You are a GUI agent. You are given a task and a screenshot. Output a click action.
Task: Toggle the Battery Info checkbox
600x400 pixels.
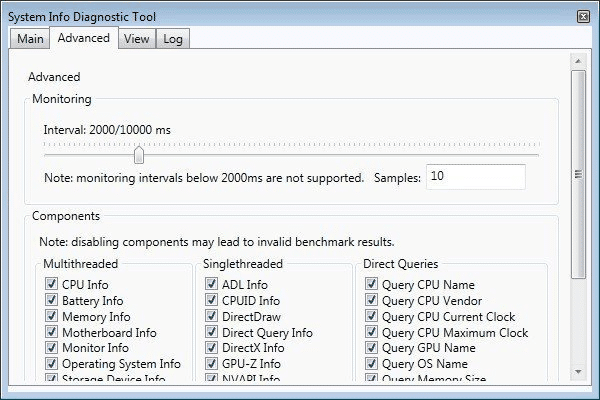pyautogui.click(x=51, y=301)
